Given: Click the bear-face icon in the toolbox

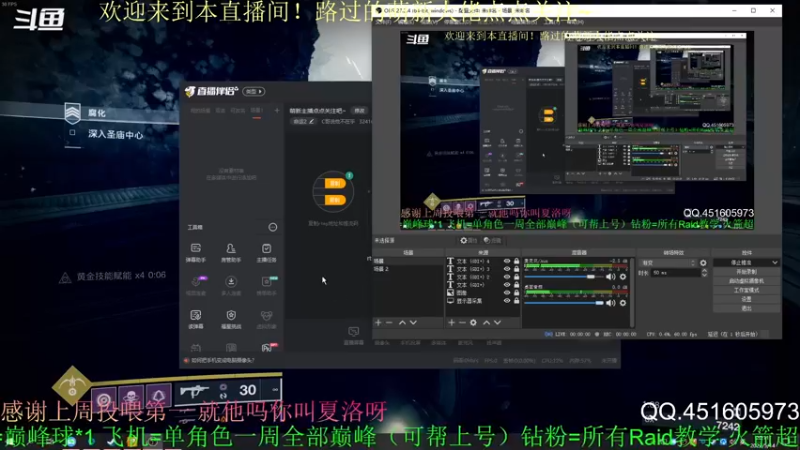Looking at the screenshot, I should (x=266, y=315).
